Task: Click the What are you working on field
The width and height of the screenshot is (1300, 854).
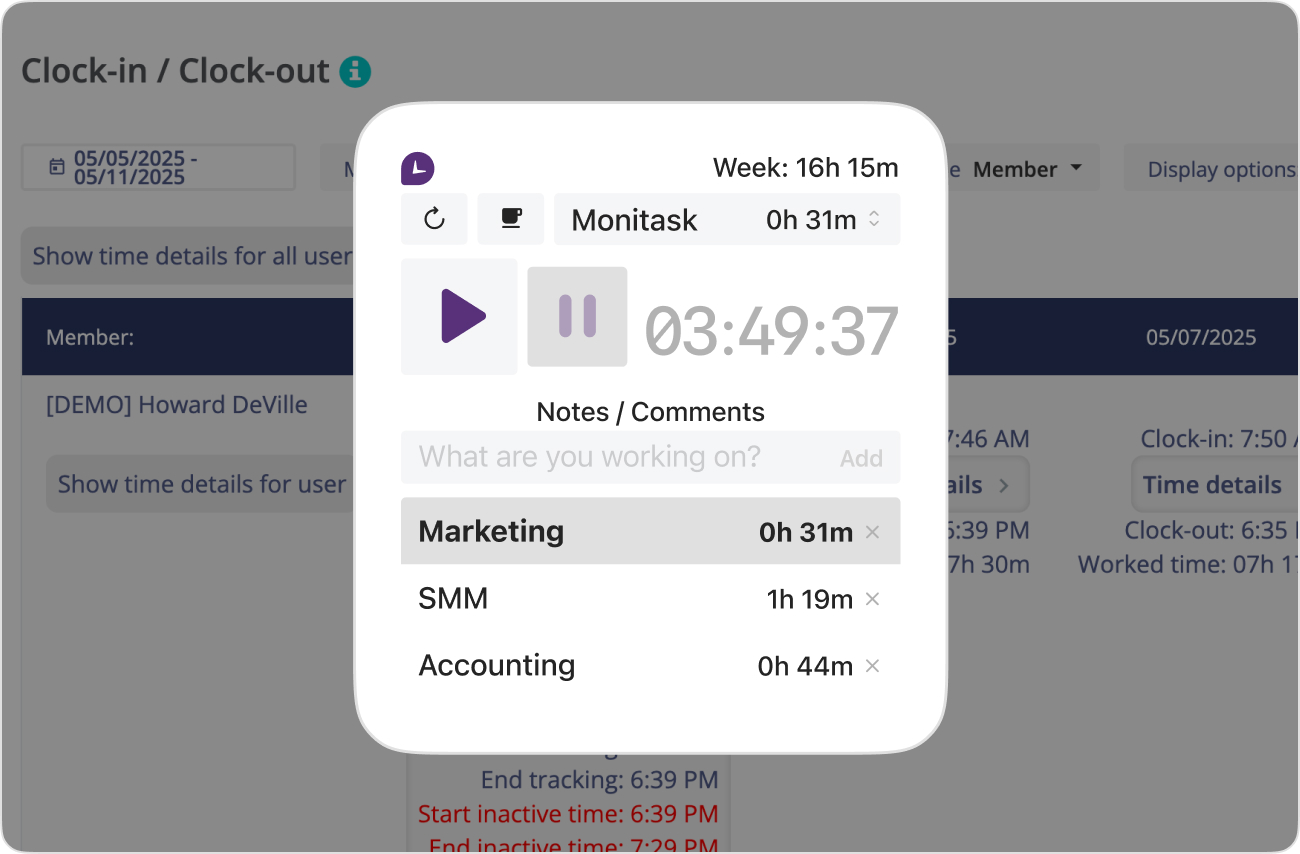Action: (x=600, y=457)
